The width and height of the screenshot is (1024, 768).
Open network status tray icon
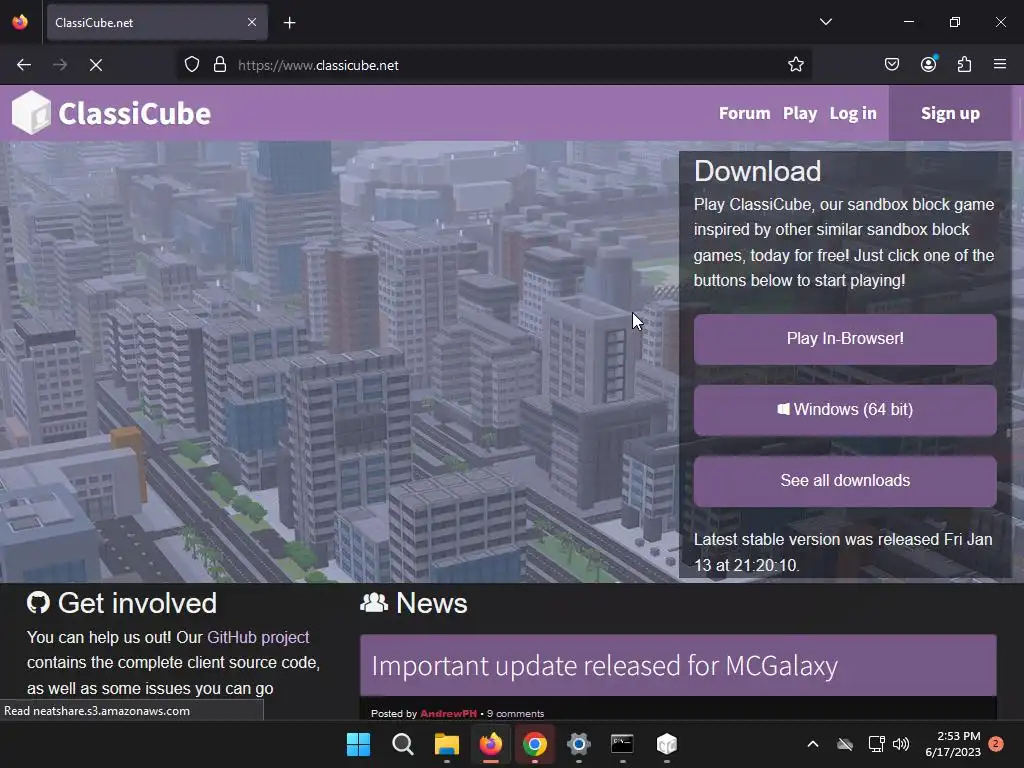coord(876,744)
